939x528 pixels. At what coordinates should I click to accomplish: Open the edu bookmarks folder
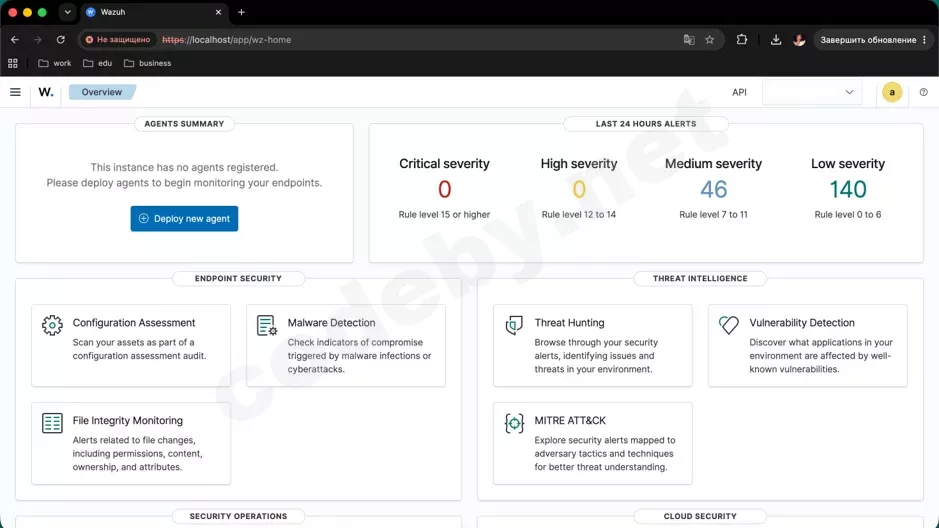click(98, 63)
